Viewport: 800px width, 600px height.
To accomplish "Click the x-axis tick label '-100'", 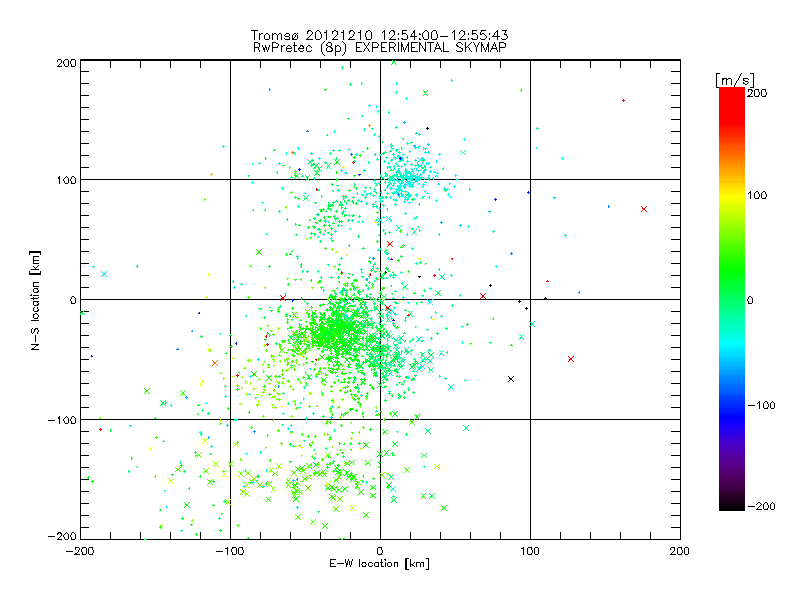I will click(x=230, y=551).
